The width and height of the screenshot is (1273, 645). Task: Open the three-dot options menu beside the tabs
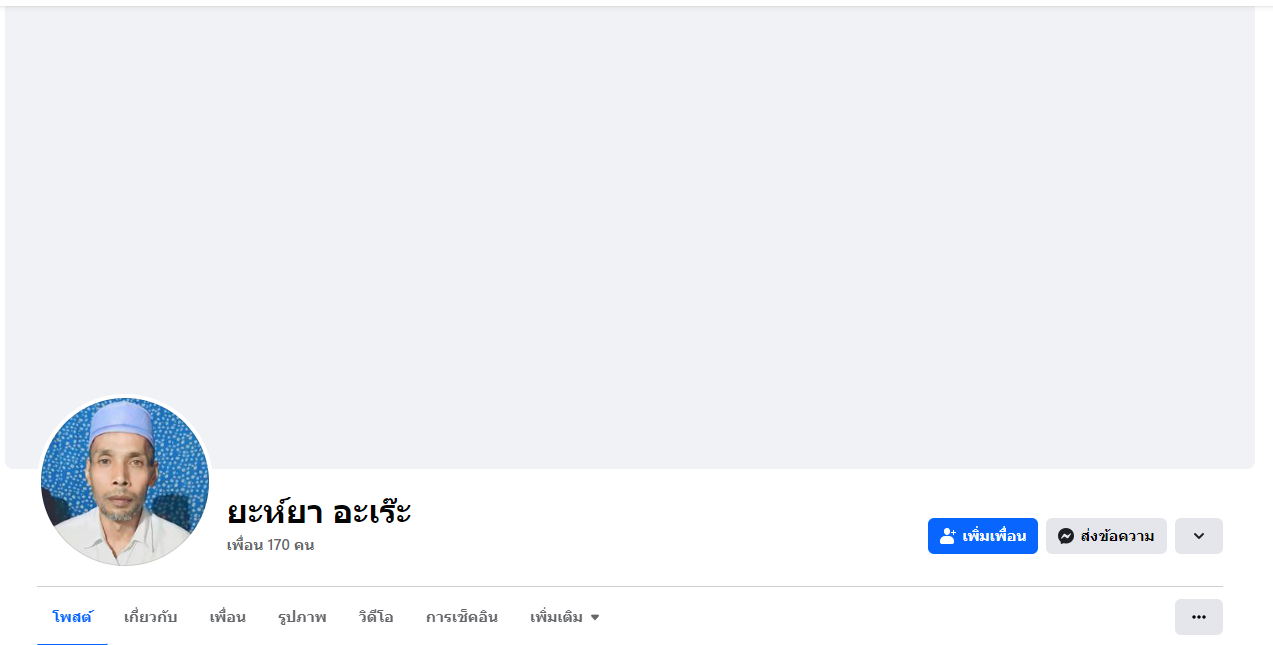pyautogui.click(x=1198, y=617)
